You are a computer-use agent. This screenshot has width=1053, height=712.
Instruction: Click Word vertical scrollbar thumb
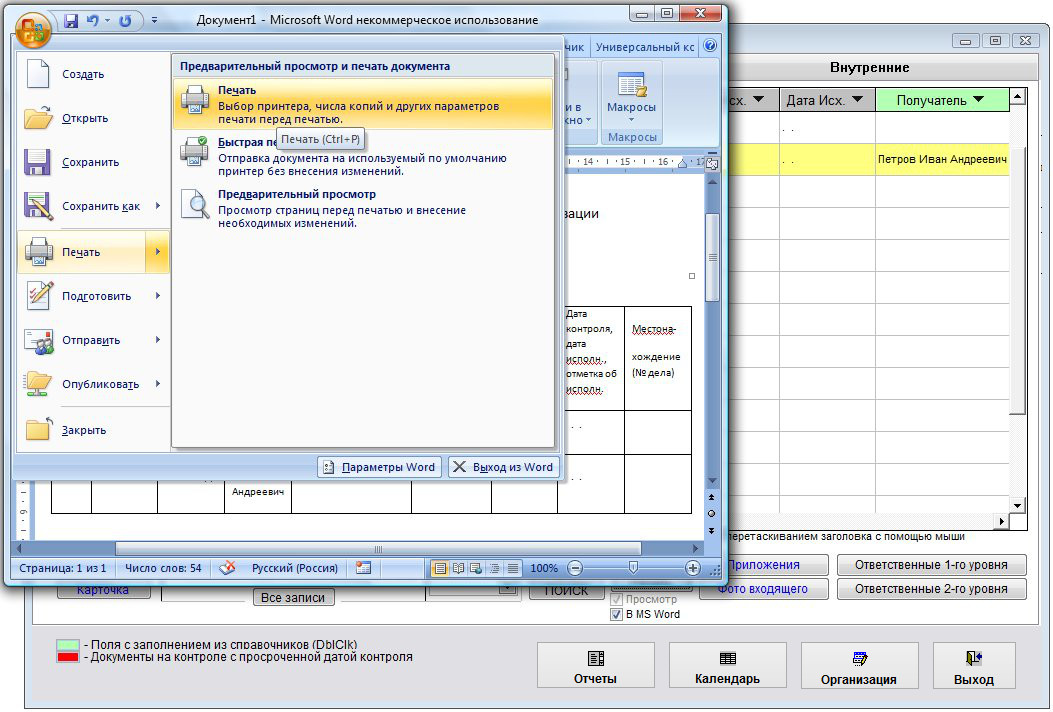tap(712, 257)
